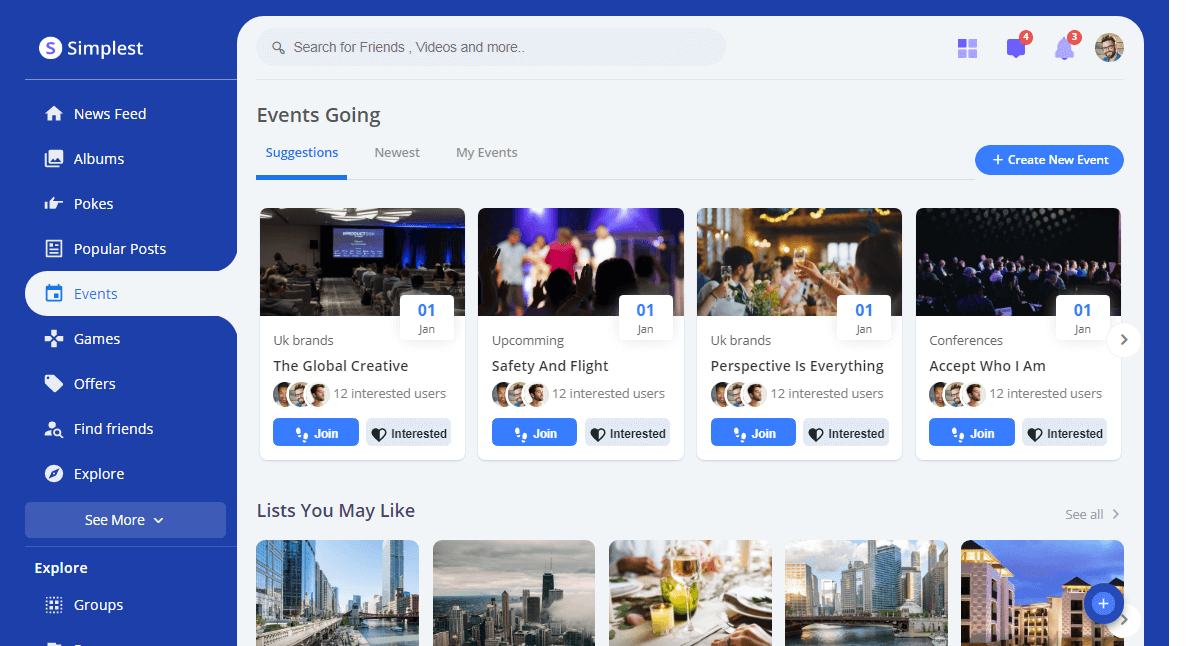Viewport: 1186px width, 646px height.
Task: Open News Feed from sidebar
Action: point(109,114)
